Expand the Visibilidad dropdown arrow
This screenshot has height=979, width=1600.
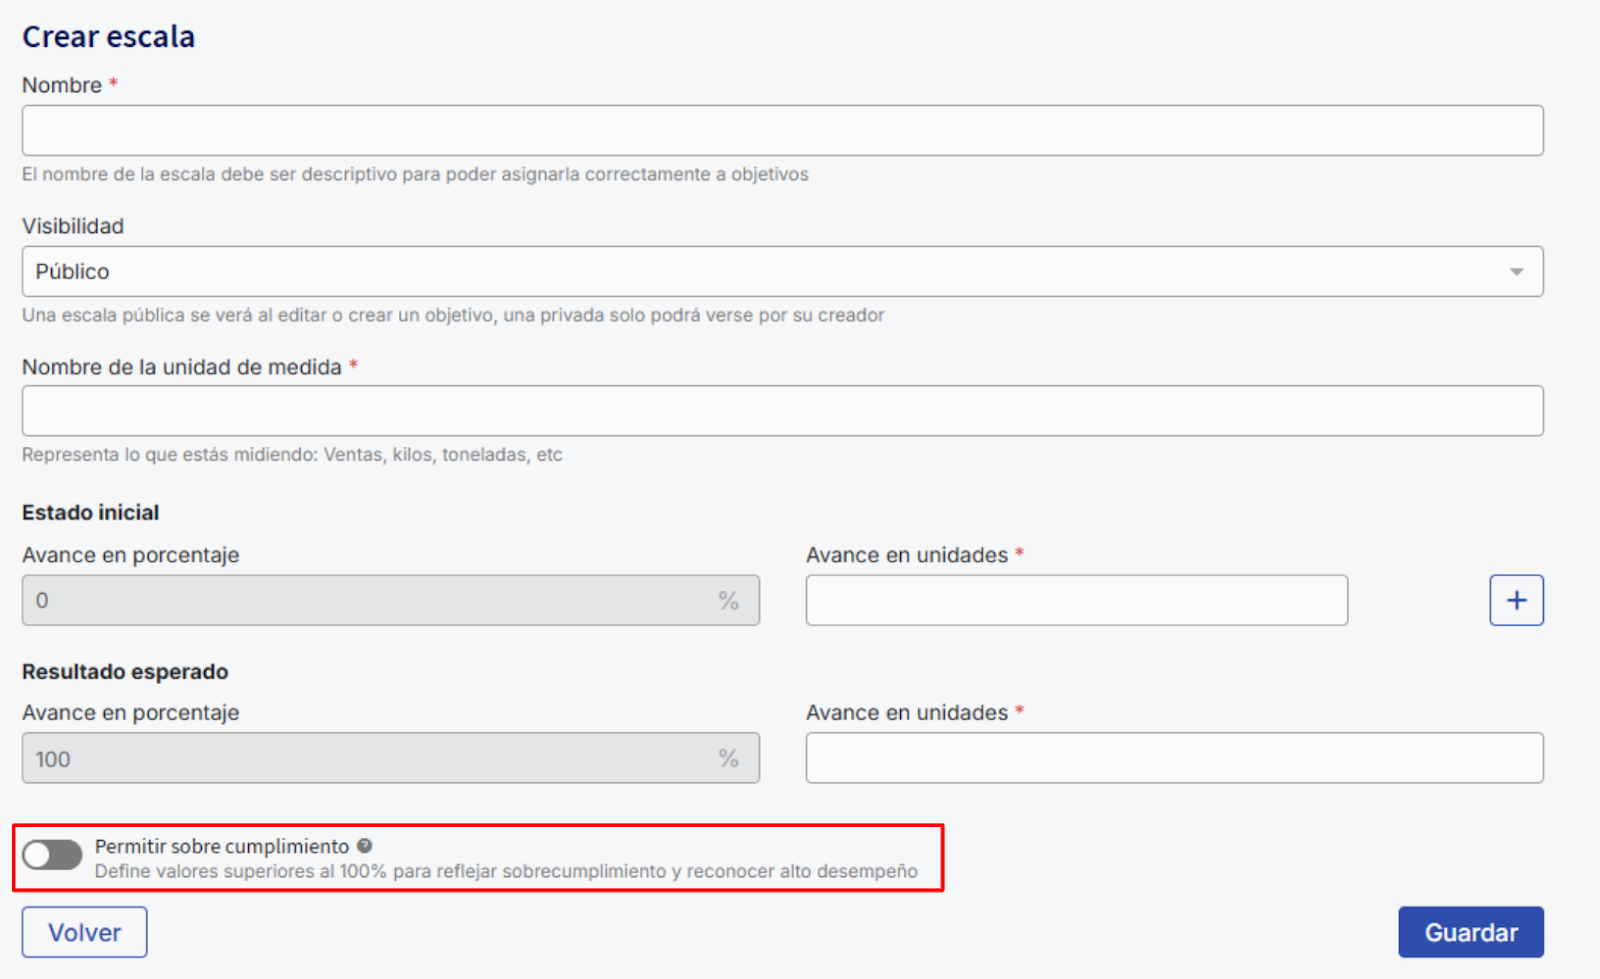[1516, 272]
